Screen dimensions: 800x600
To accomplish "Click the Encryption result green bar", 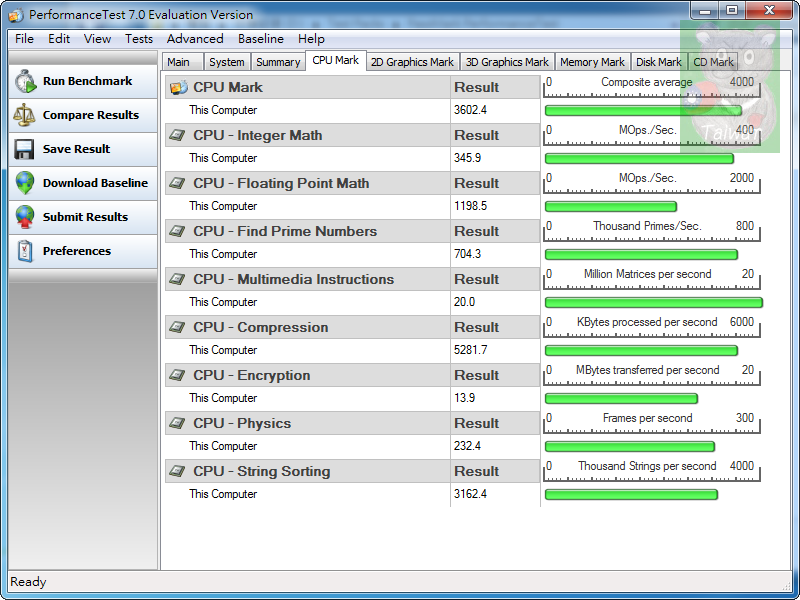I will [621, 398].
